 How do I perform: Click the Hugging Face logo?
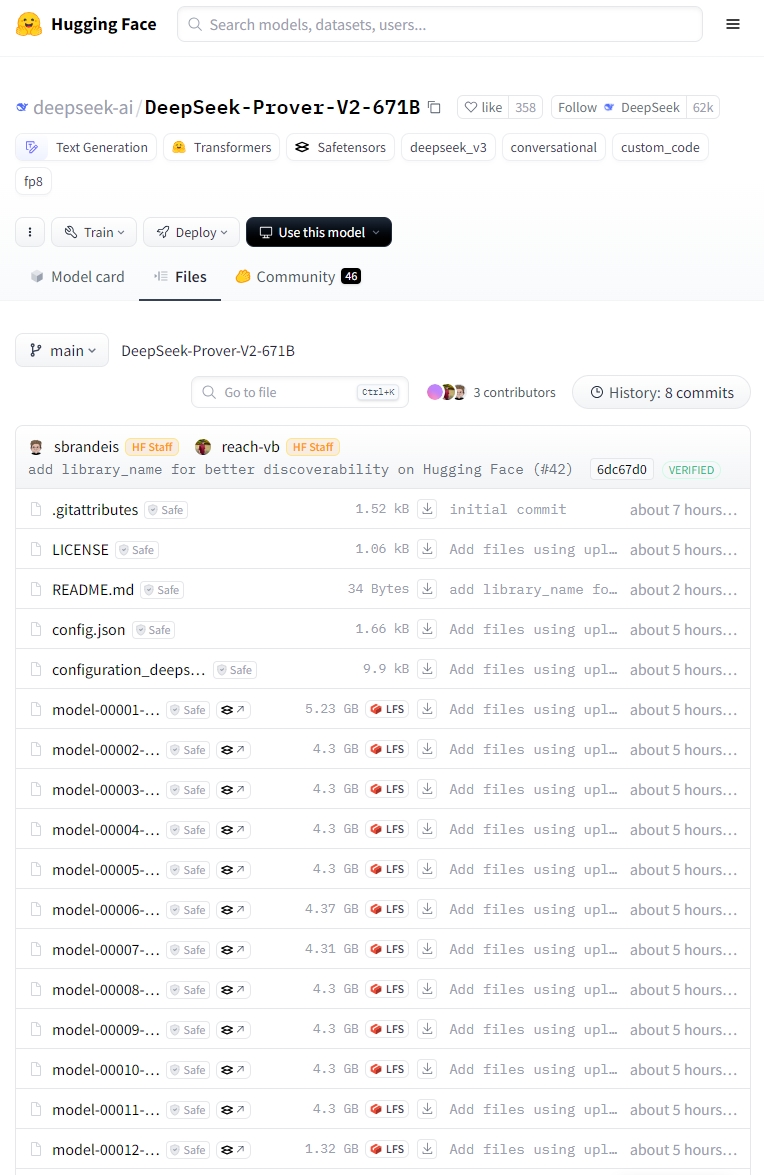(x=86, y=25)
